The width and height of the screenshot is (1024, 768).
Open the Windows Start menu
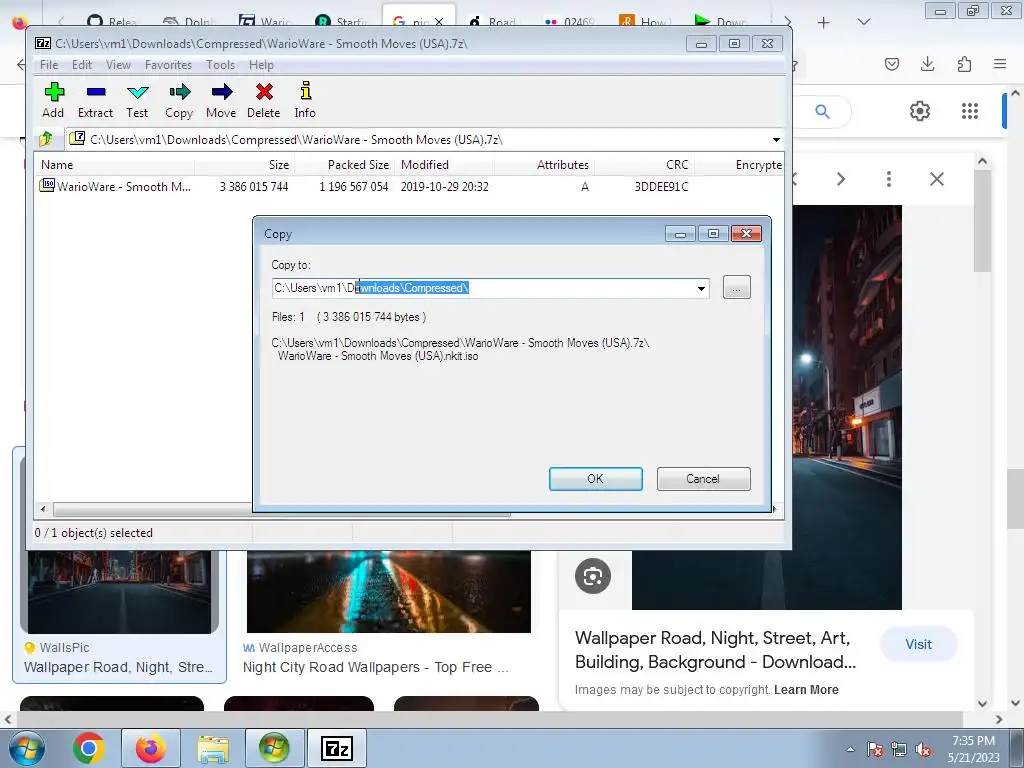[27, 748]
